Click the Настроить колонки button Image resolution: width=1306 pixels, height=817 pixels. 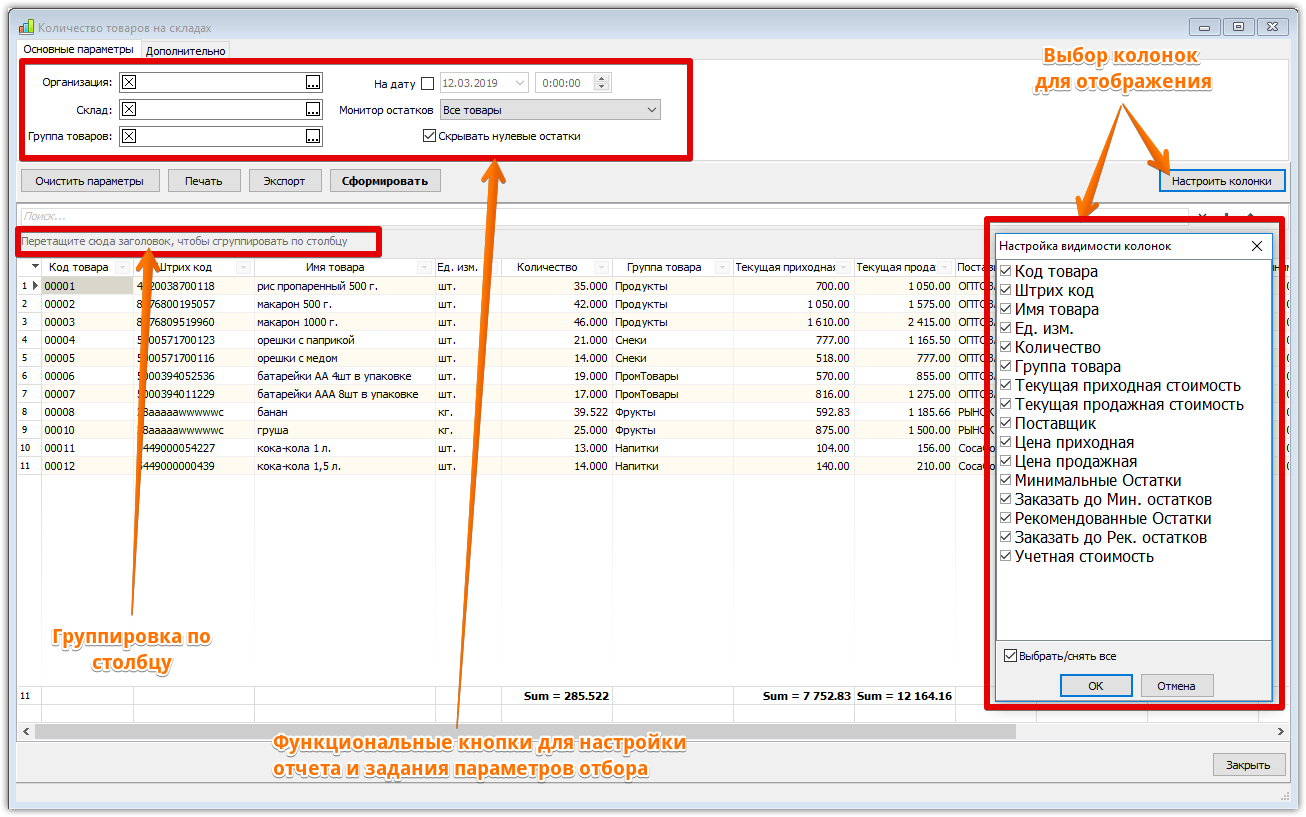click(x=1222, y=181)
